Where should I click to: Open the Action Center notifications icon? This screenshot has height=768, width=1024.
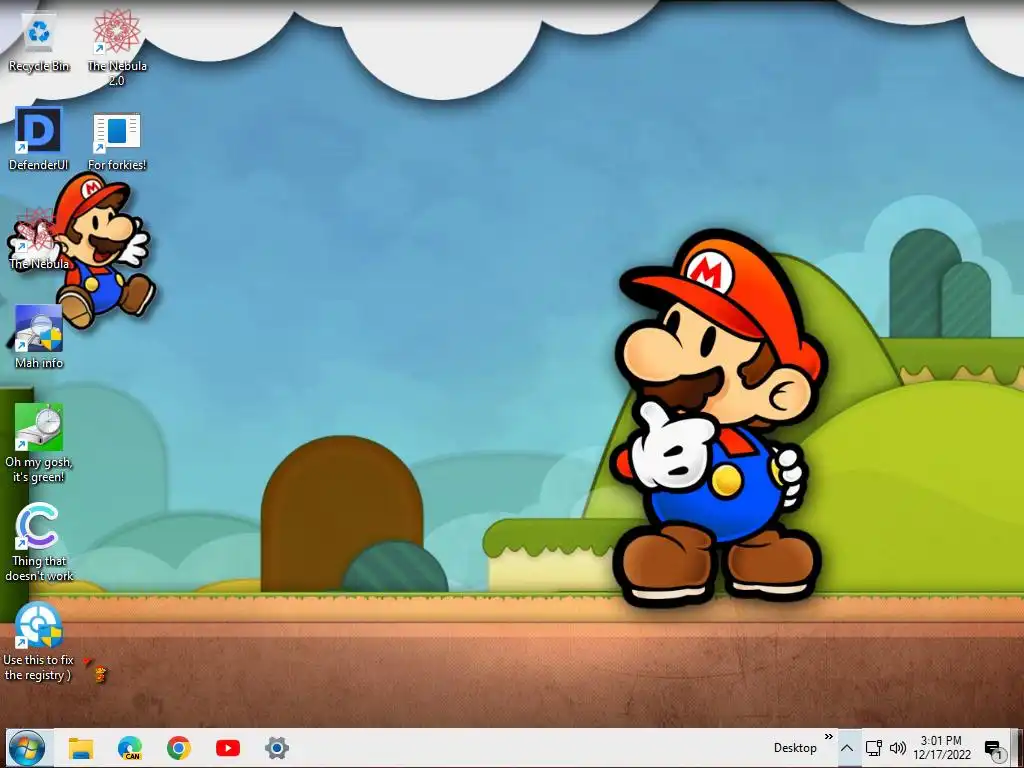click(993, 748)
